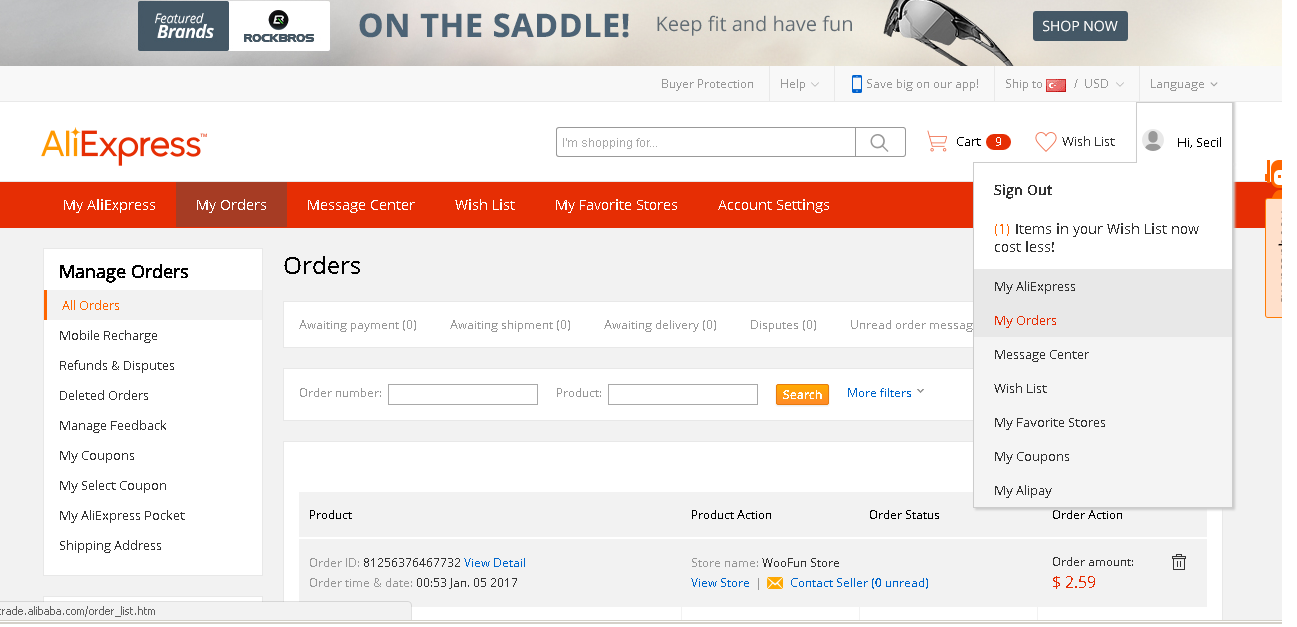Click the cart item count badge
Screen dimensions: 1297x627
point(998,142)
